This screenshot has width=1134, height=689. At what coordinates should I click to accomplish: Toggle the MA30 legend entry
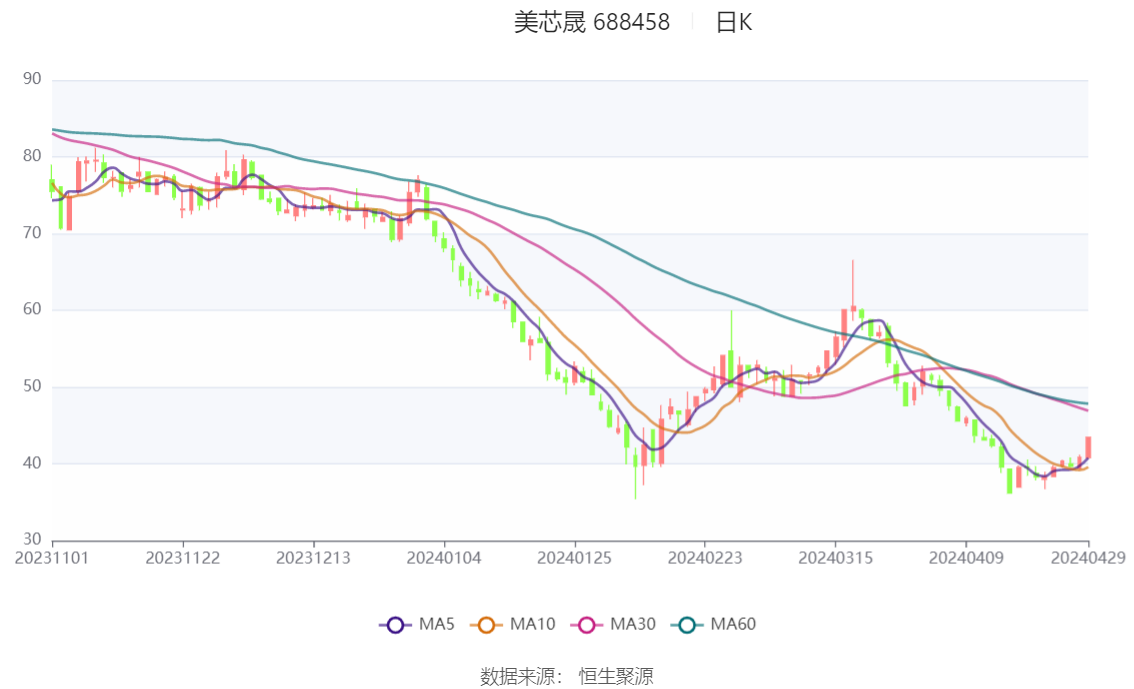(613, 625)
